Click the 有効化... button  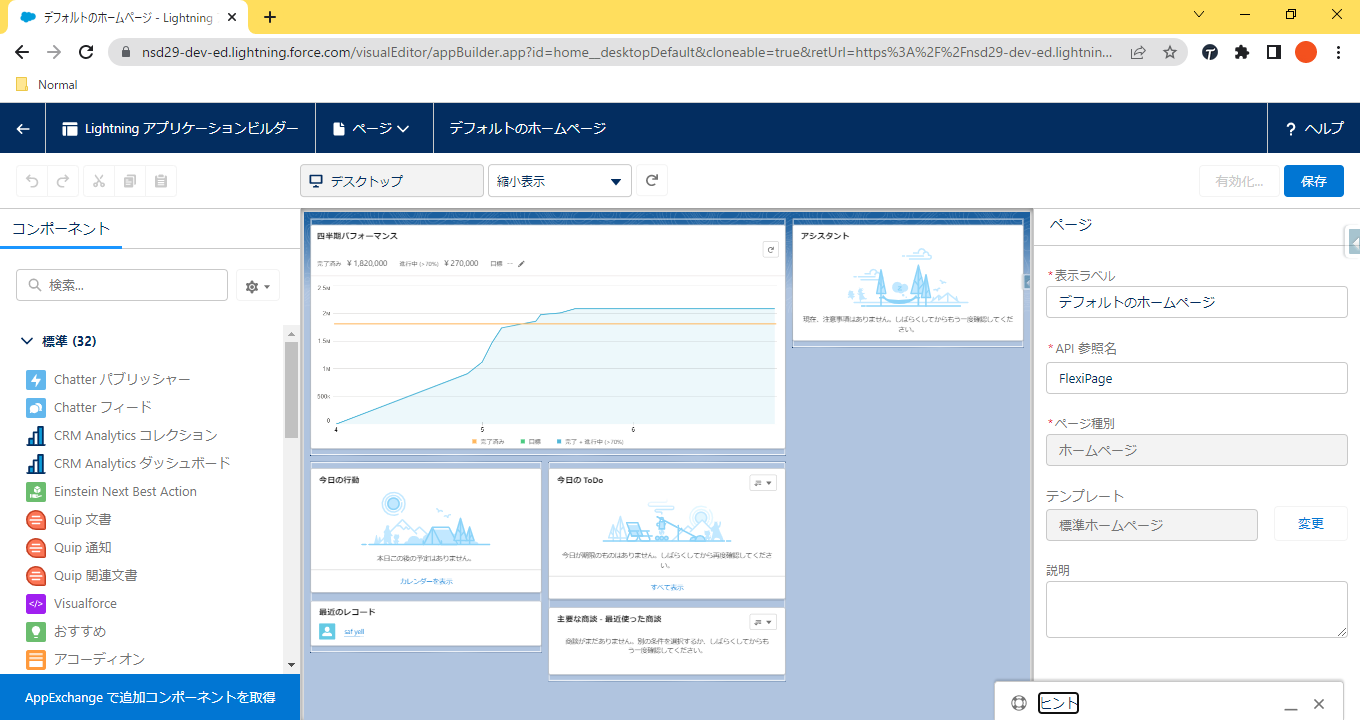pyautogui.click(x=1239, y=181)
